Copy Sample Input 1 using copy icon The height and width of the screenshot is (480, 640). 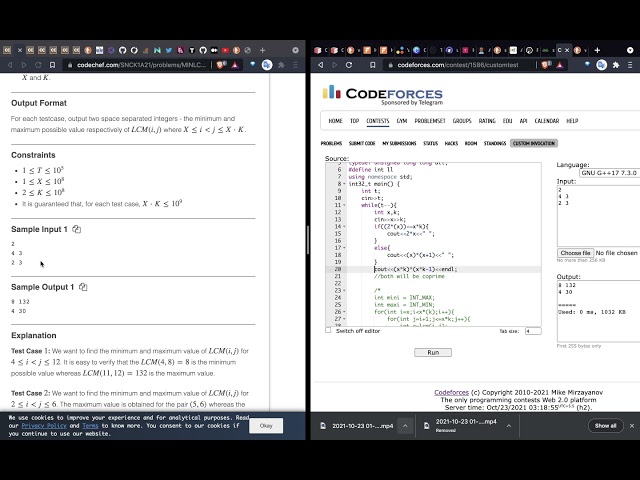pyautogui.click(x=76, y=229)
